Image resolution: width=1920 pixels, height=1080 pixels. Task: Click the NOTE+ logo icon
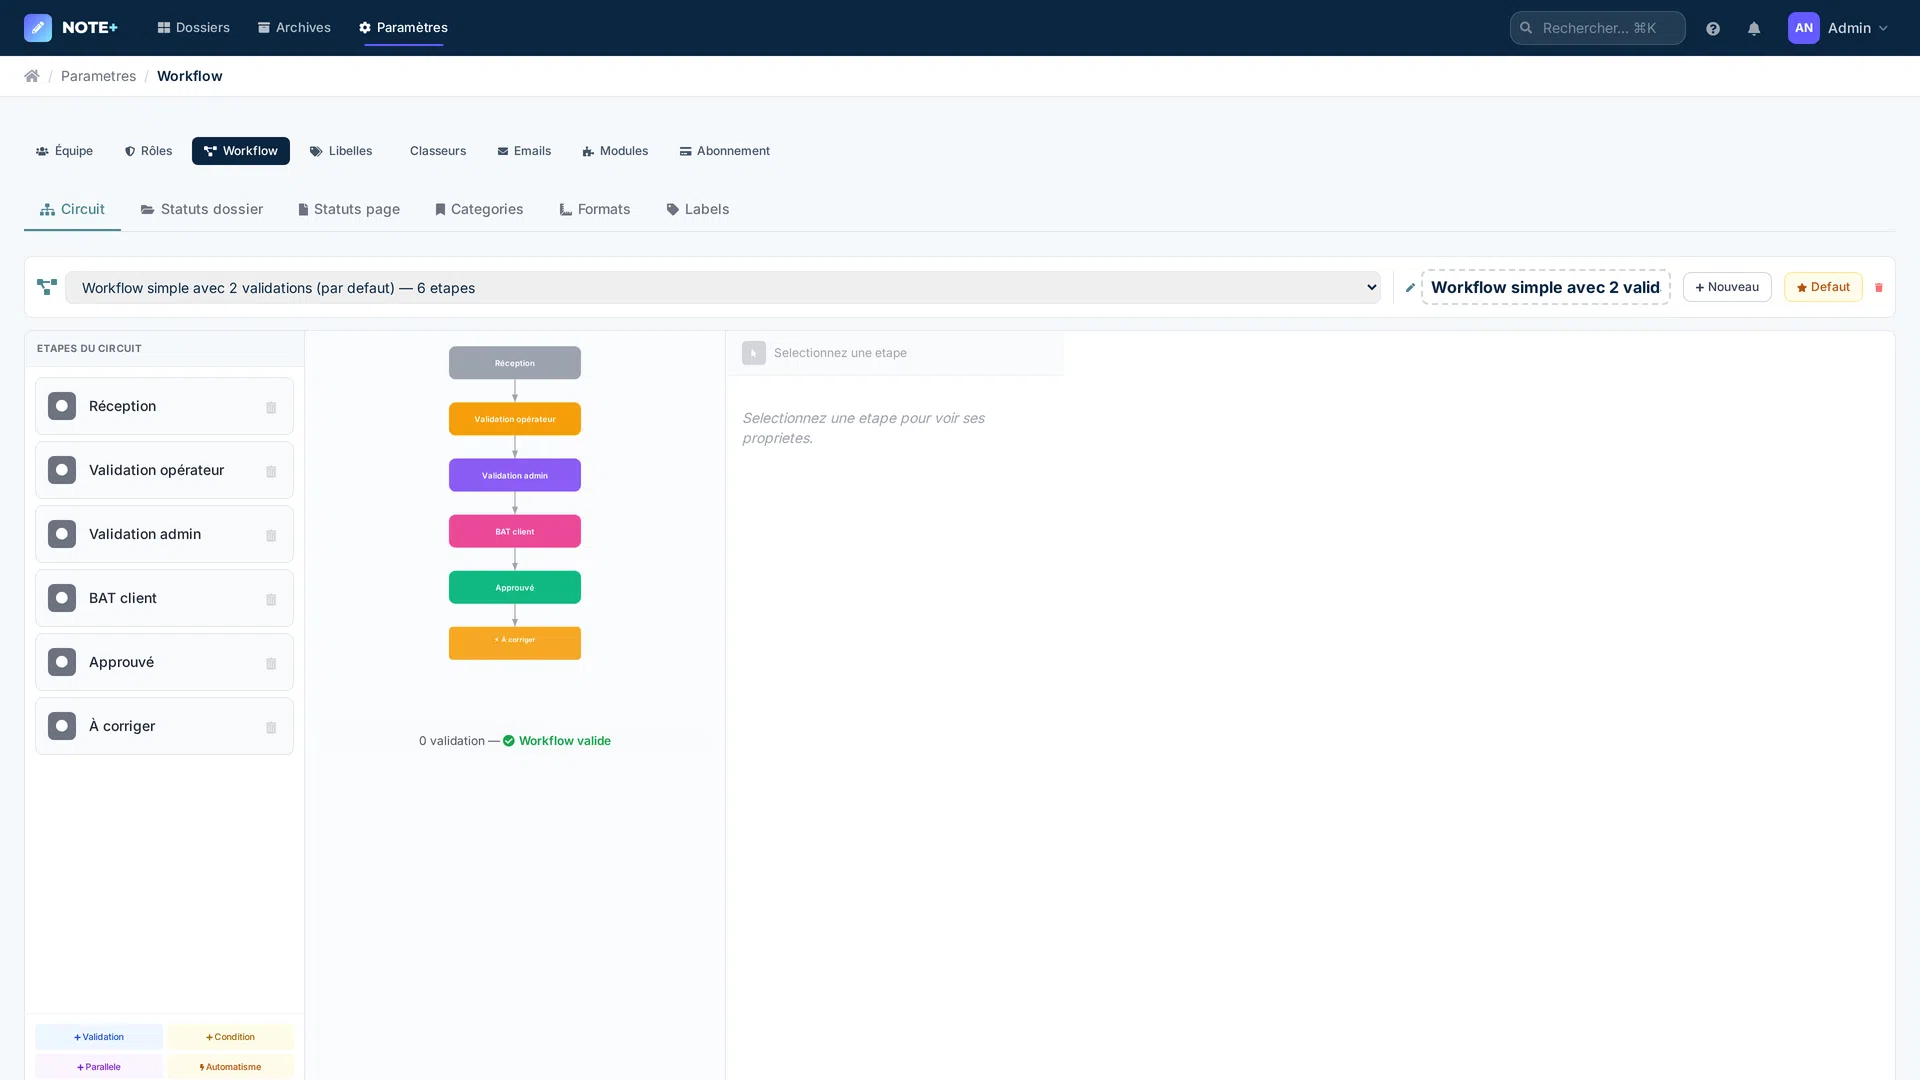pyautogui.click(x=38, y=27)
